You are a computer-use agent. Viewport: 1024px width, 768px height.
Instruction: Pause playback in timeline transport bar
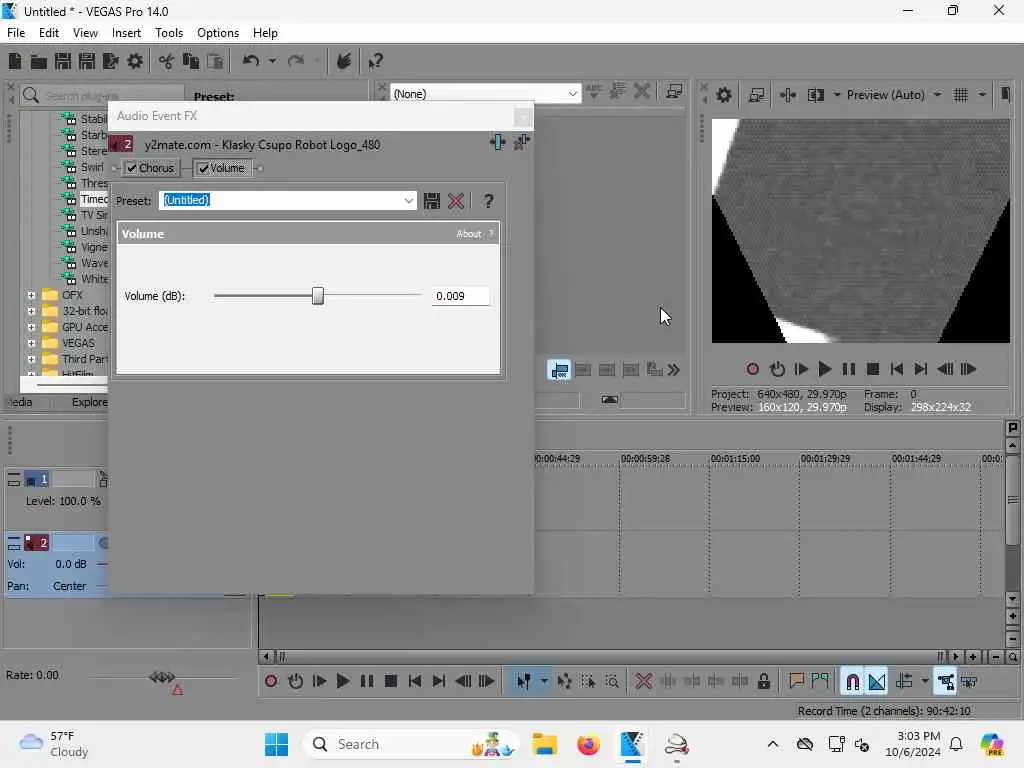coord(367,682)
